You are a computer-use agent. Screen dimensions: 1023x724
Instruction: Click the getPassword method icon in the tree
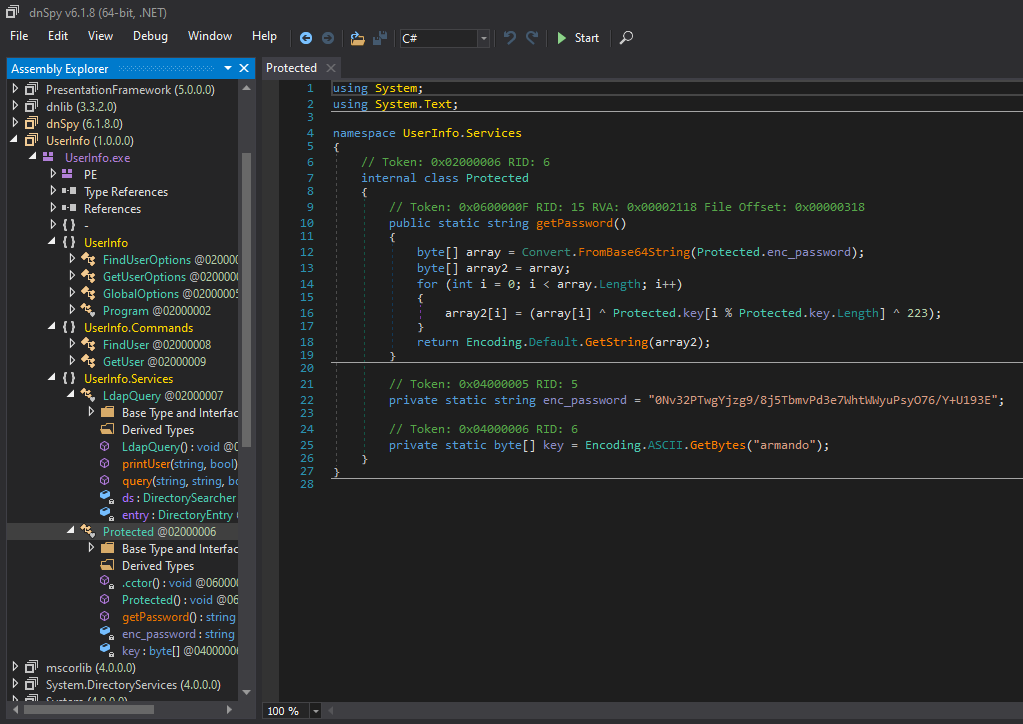[106, 617]
